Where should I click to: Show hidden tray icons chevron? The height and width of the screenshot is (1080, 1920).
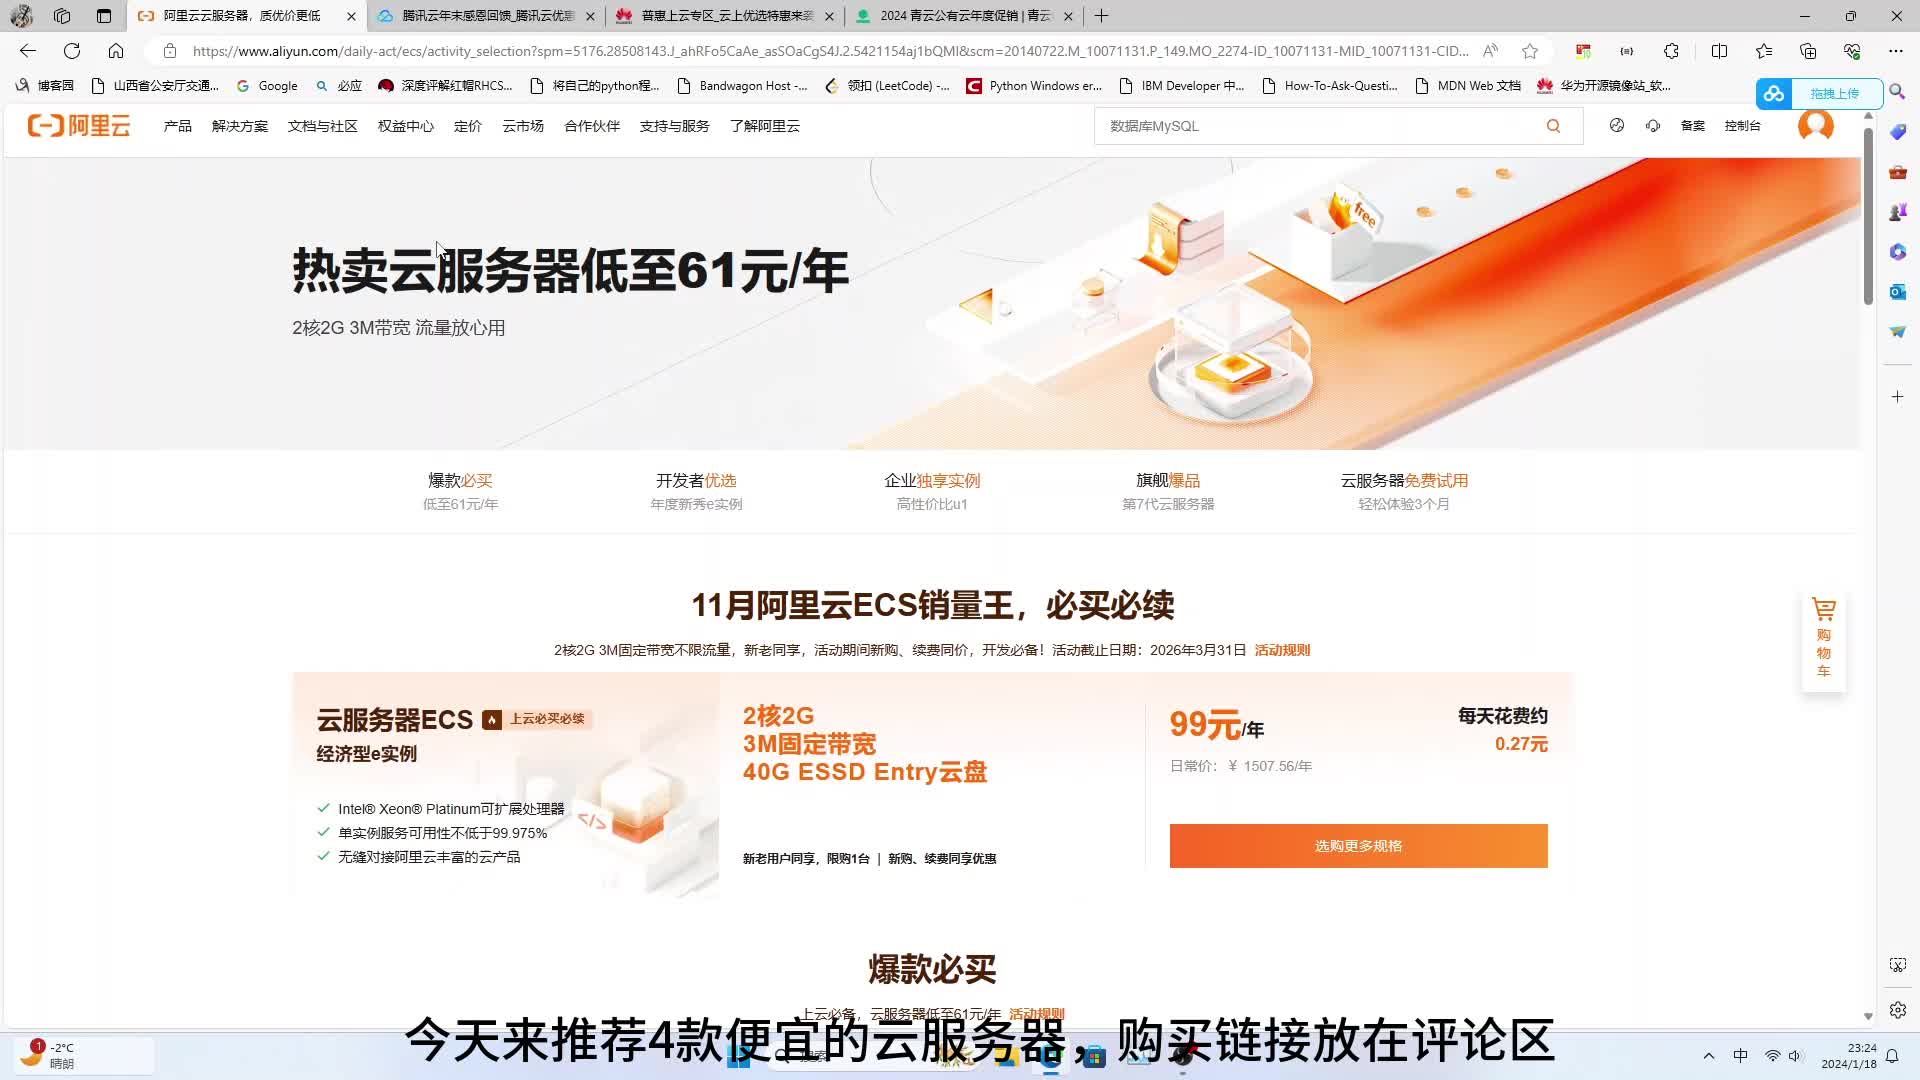pos(1709,1056)
